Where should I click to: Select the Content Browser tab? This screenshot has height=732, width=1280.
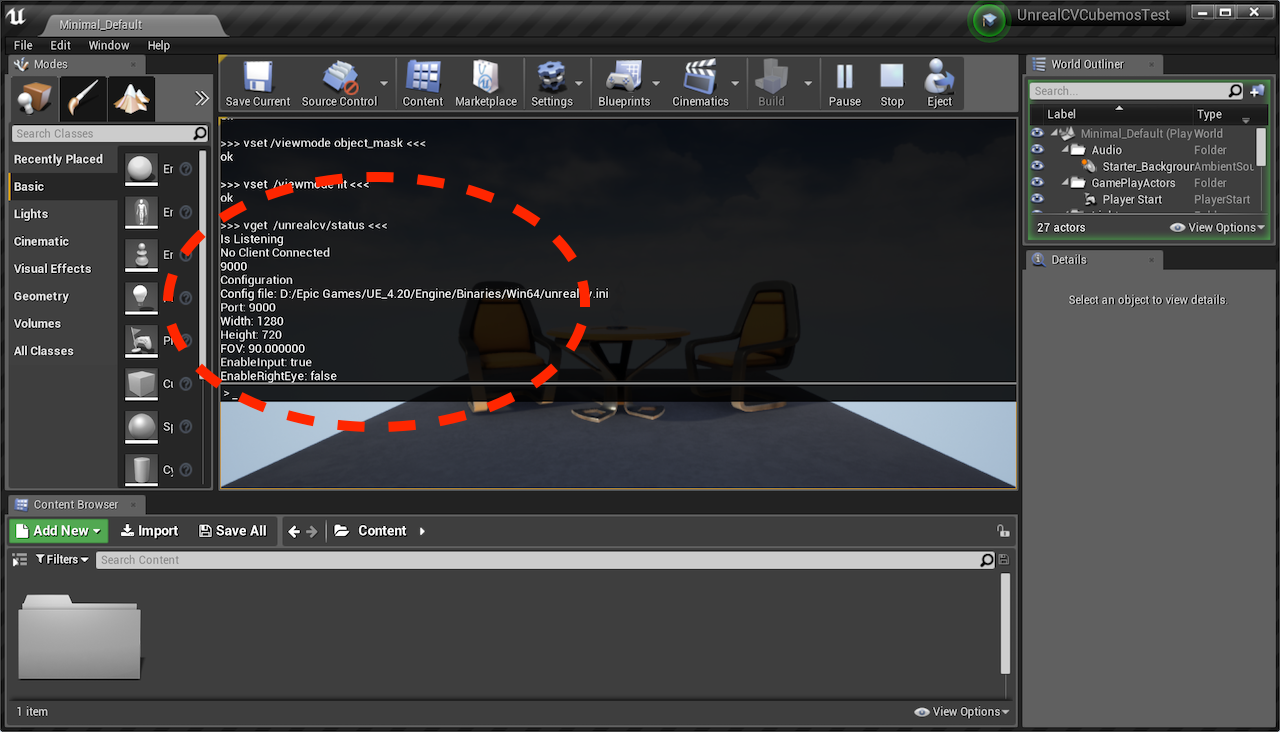coord(76,505)
